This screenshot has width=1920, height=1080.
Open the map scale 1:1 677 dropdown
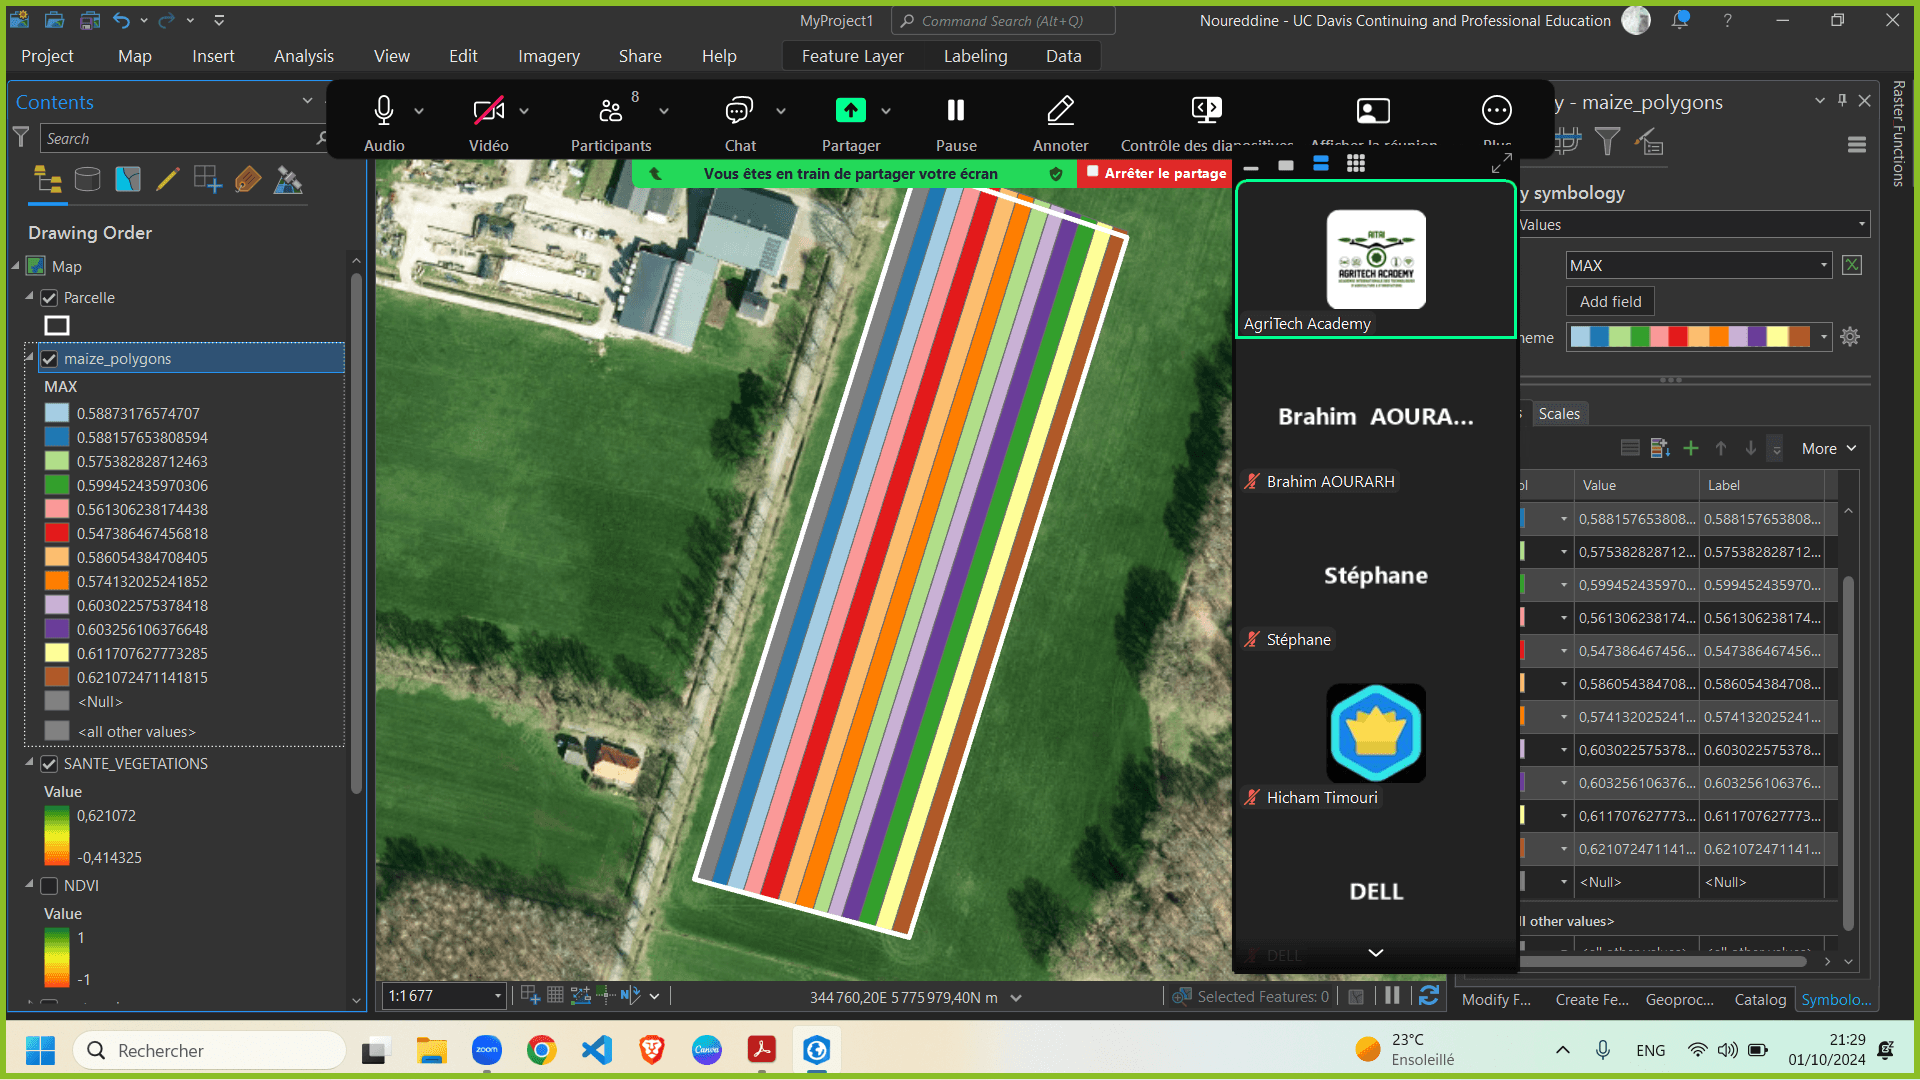497,997
